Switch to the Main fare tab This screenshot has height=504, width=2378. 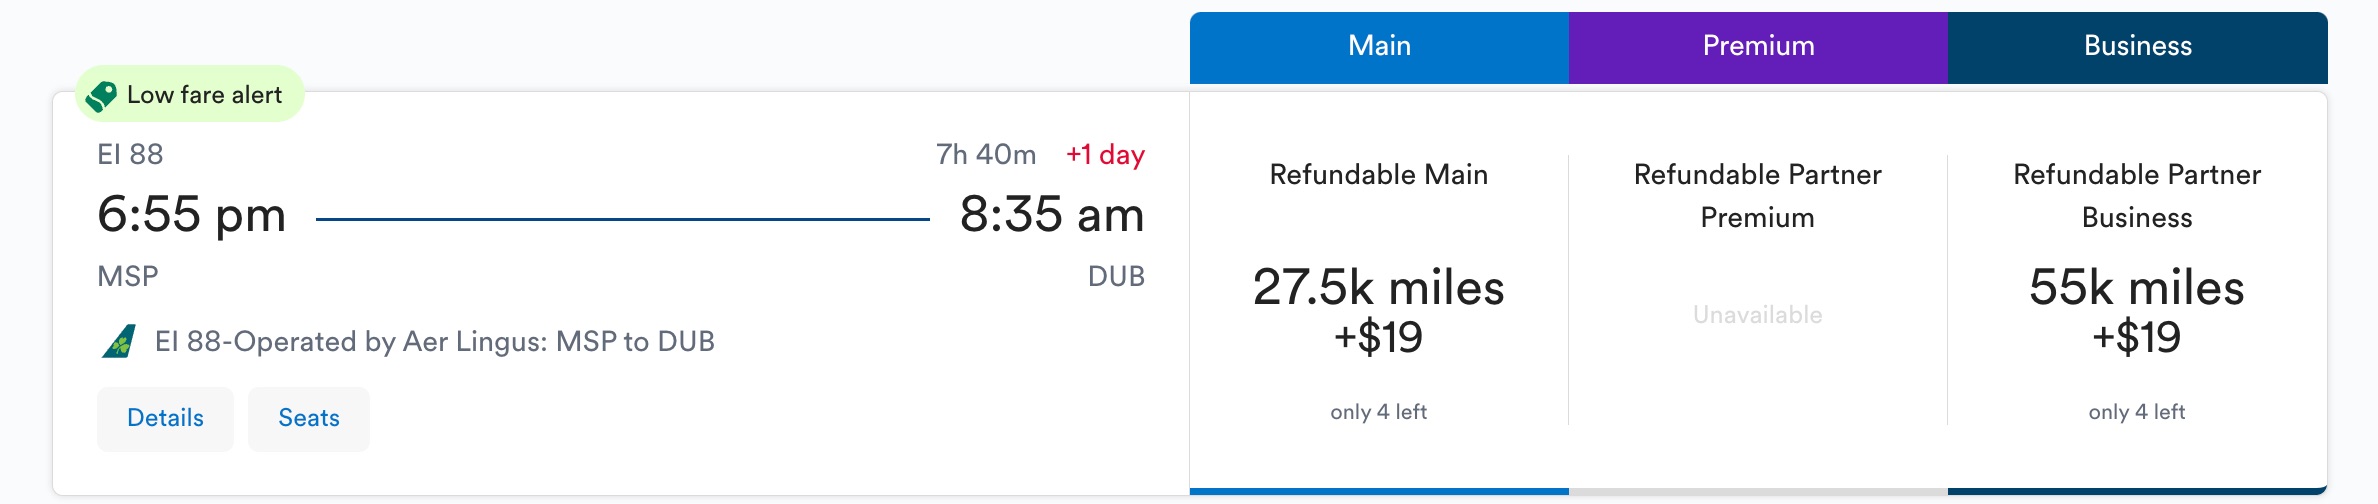(1379, 46)
